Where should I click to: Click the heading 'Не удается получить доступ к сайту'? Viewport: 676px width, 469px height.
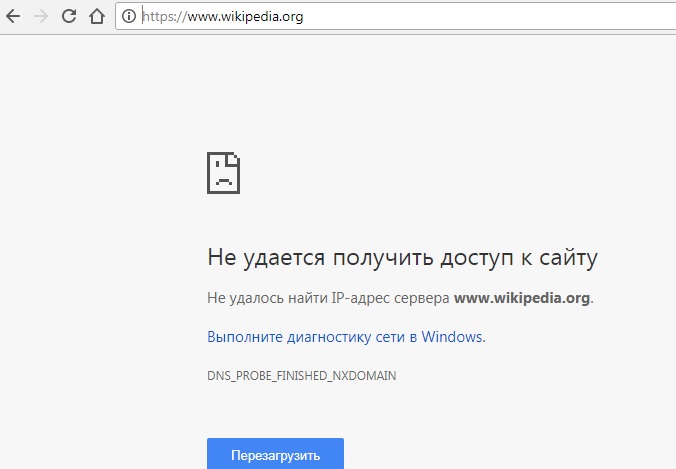click(402, 258)
